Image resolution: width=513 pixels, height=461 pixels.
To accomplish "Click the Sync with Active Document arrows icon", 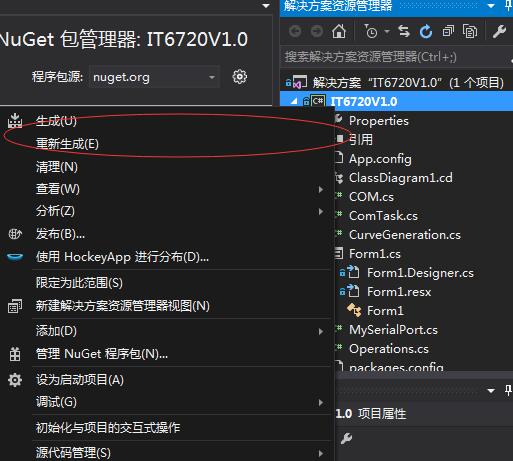I will tap(404, 32).
